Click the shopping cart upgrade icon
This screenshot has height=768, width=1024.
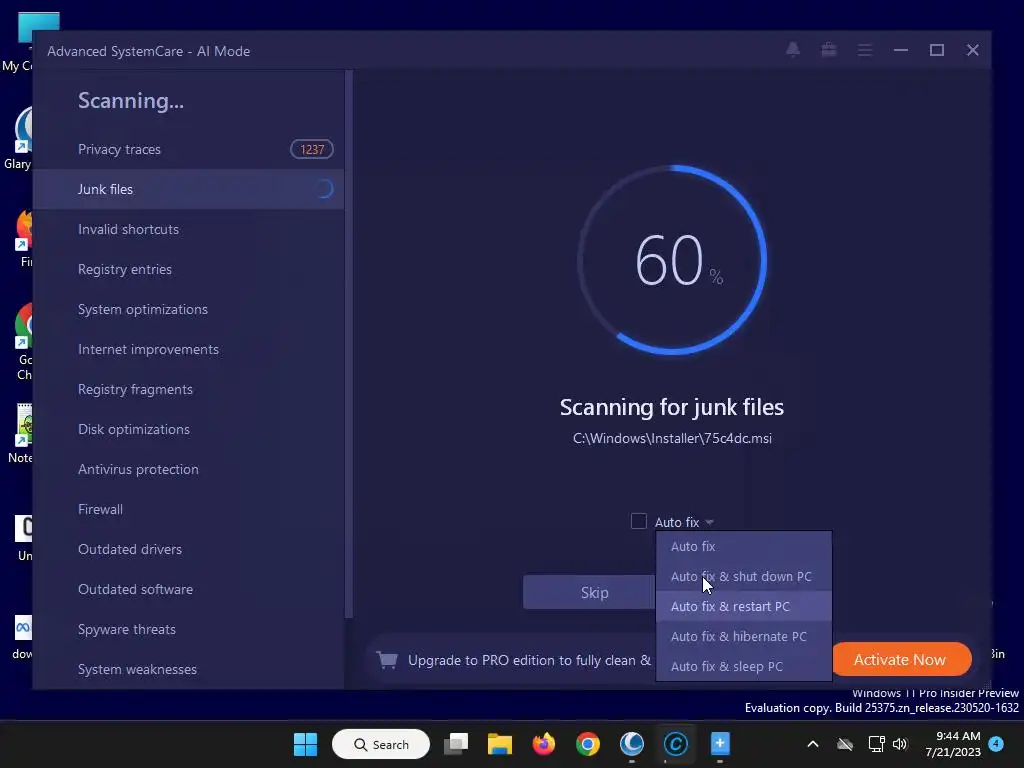387,660
